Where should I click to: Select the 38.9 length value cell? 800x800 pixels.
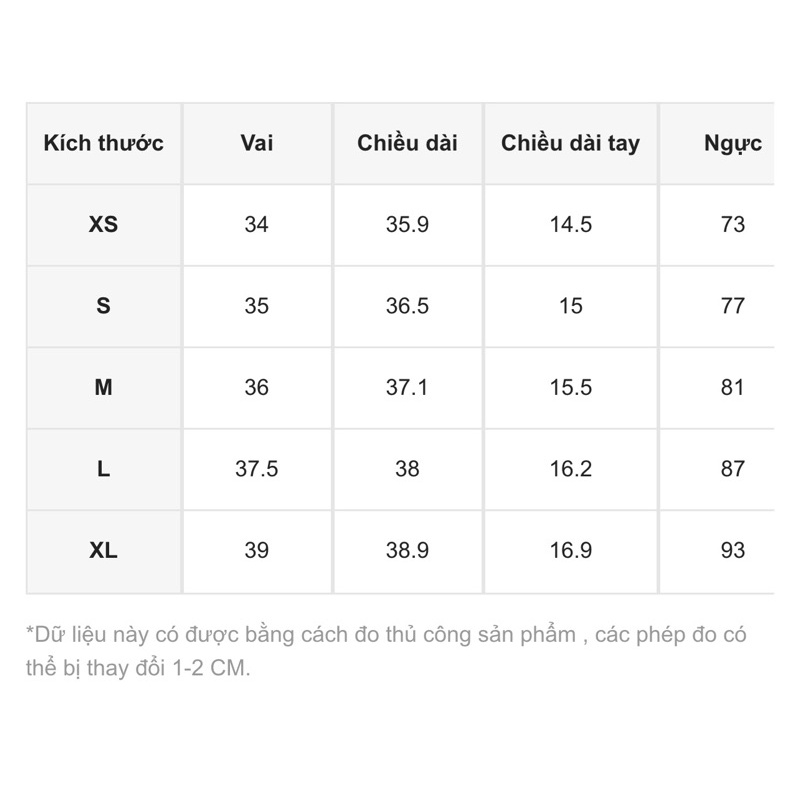[407, 550]
